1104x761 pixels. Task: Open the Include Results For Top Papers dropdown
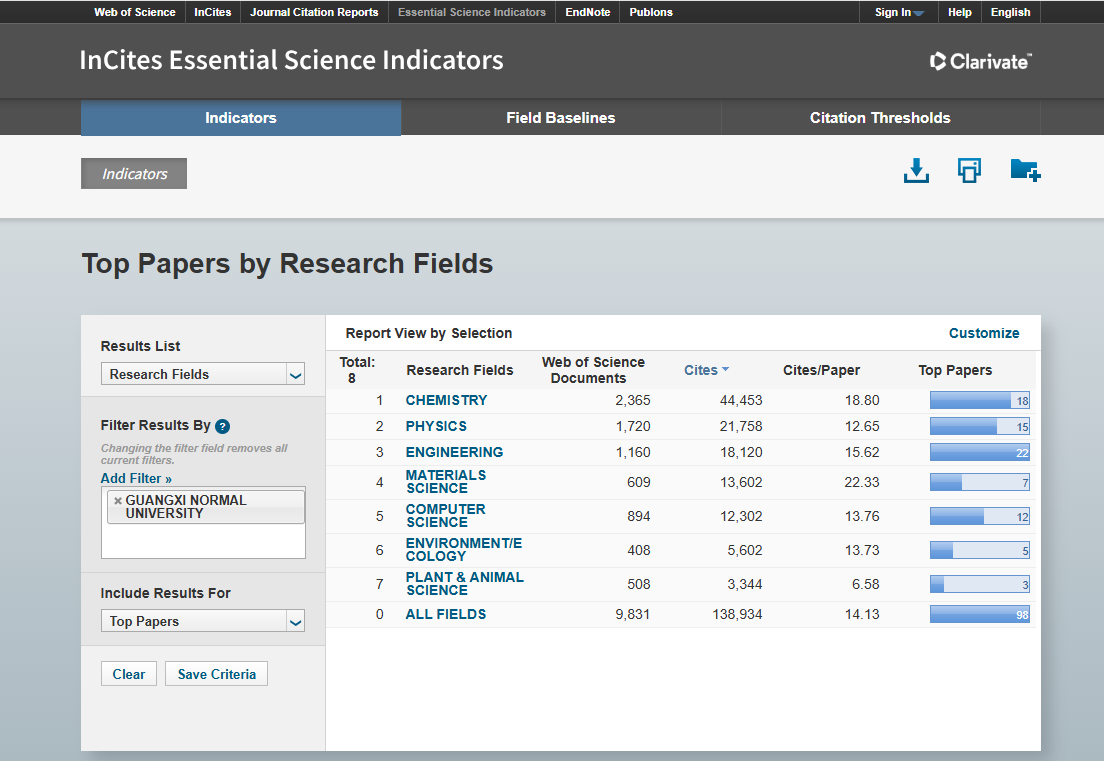click(203, 621)
